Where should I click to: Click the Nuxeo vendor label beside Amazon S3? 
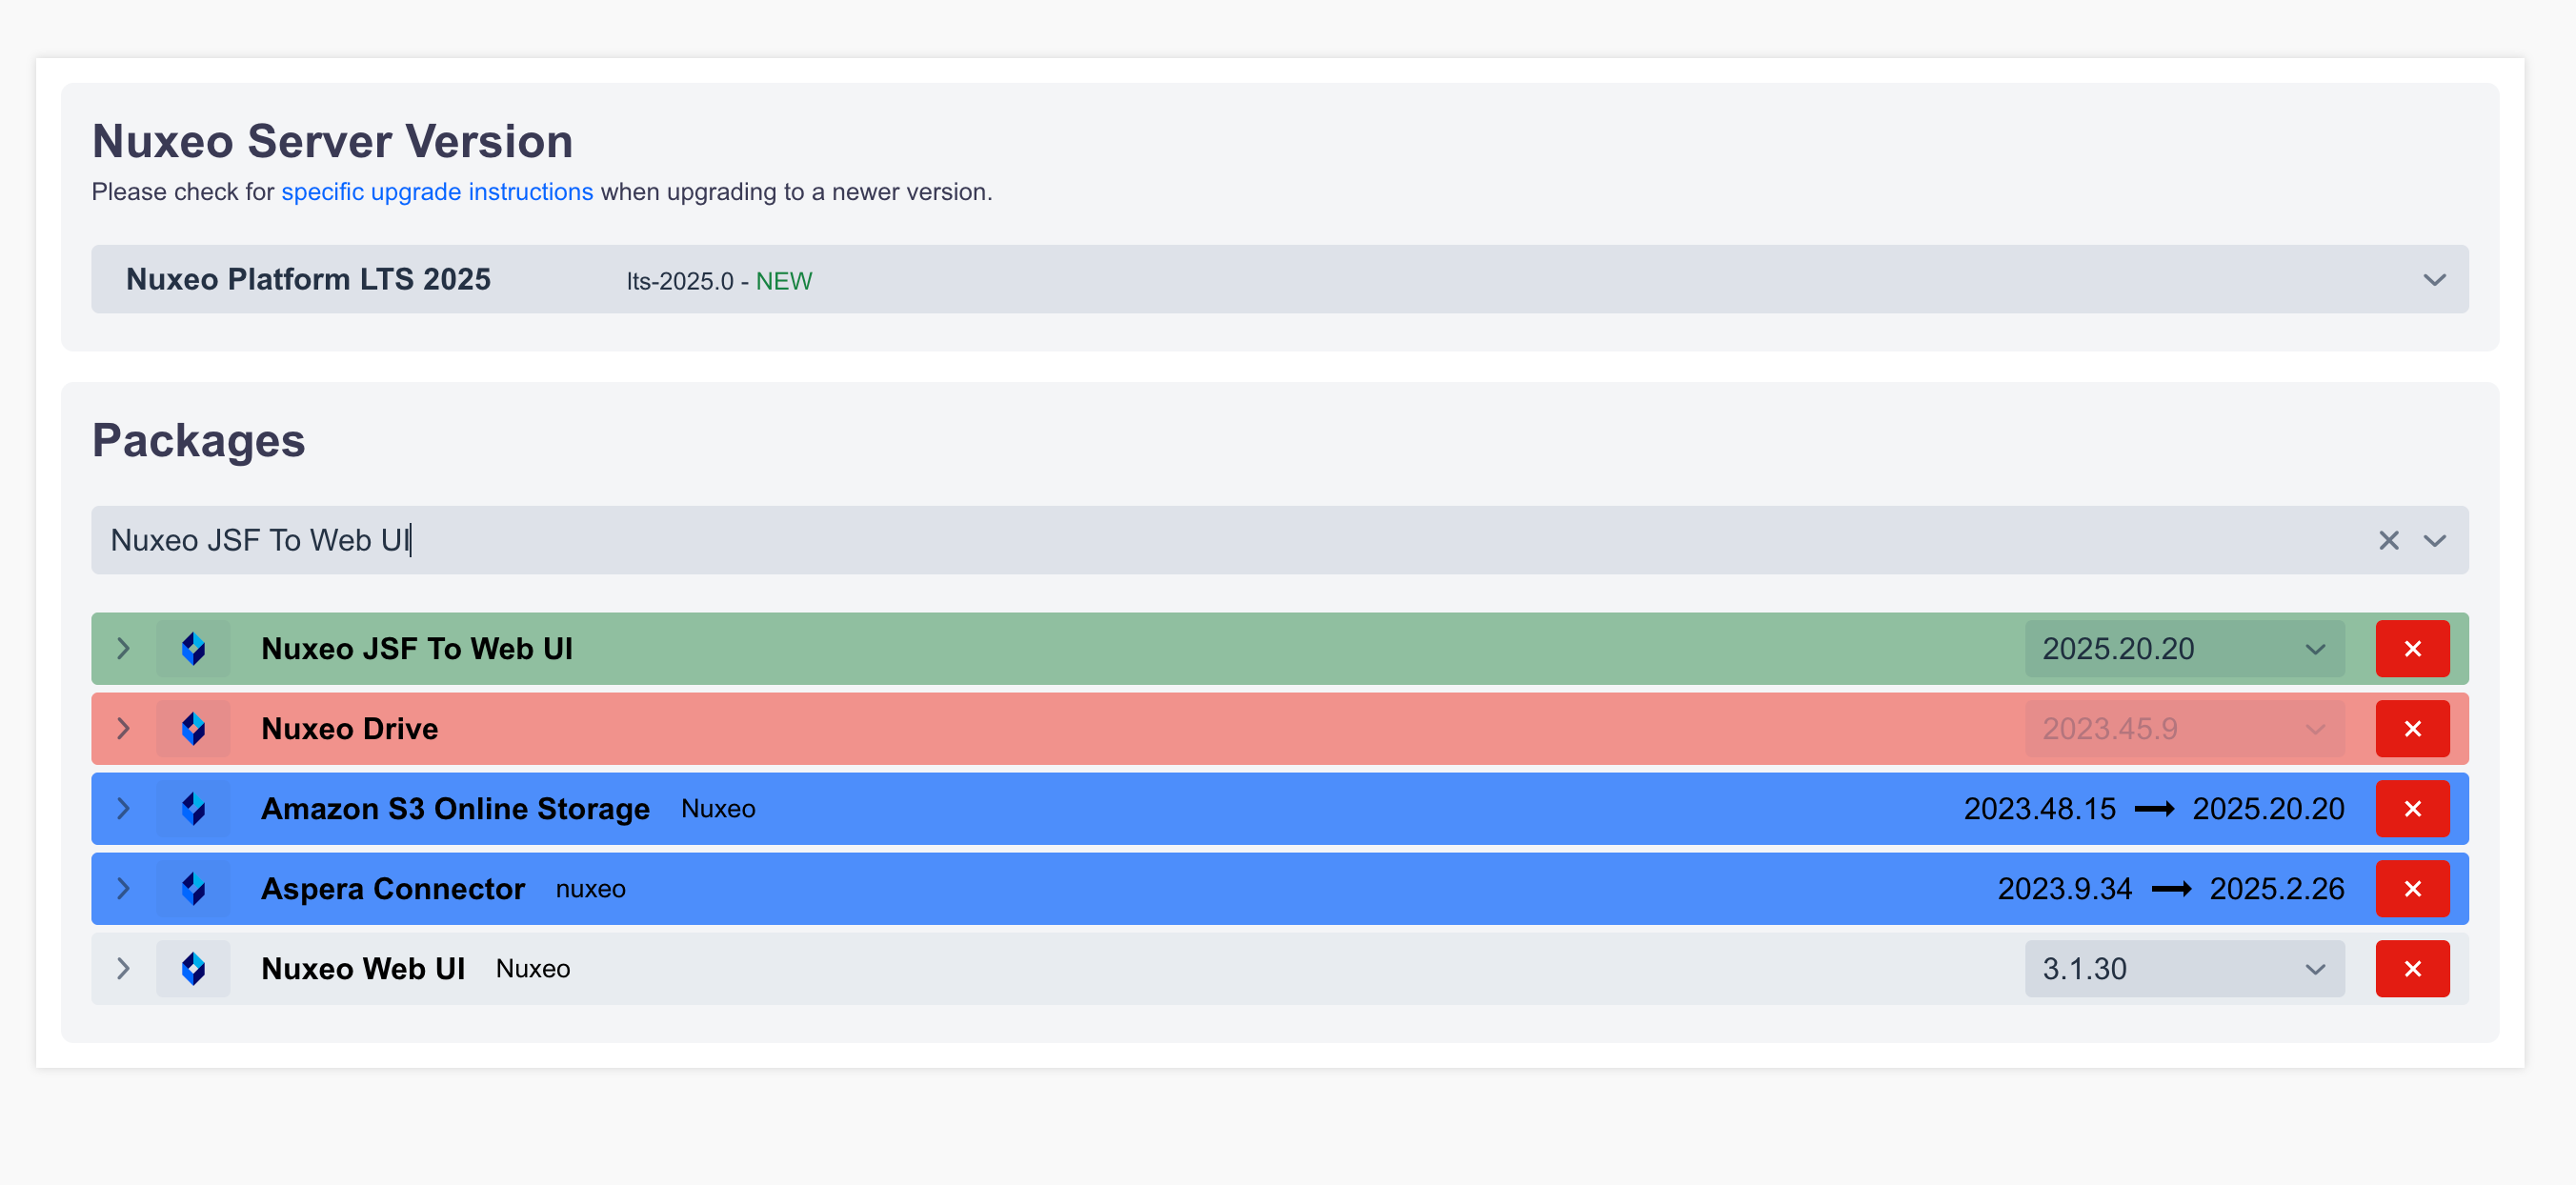(x=718, y=809)
